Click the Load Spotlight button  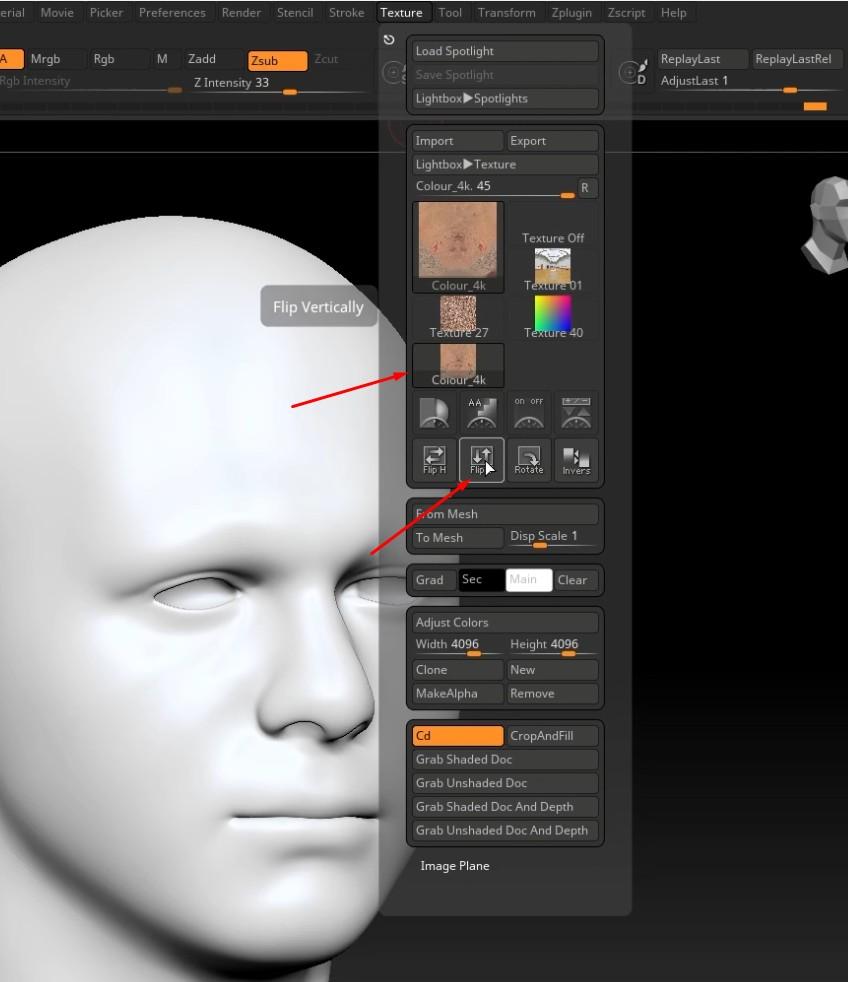click(x=505, y=51)
